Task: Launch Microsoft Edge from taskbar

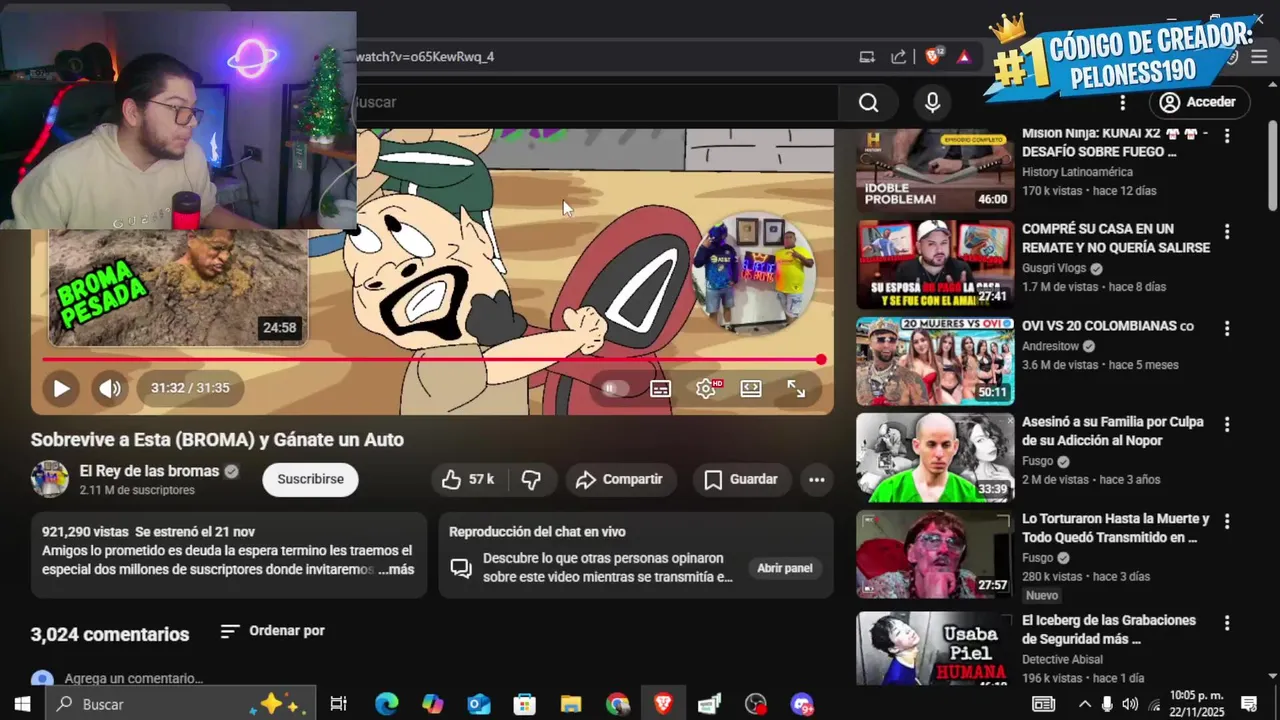Action: point(386,704)
